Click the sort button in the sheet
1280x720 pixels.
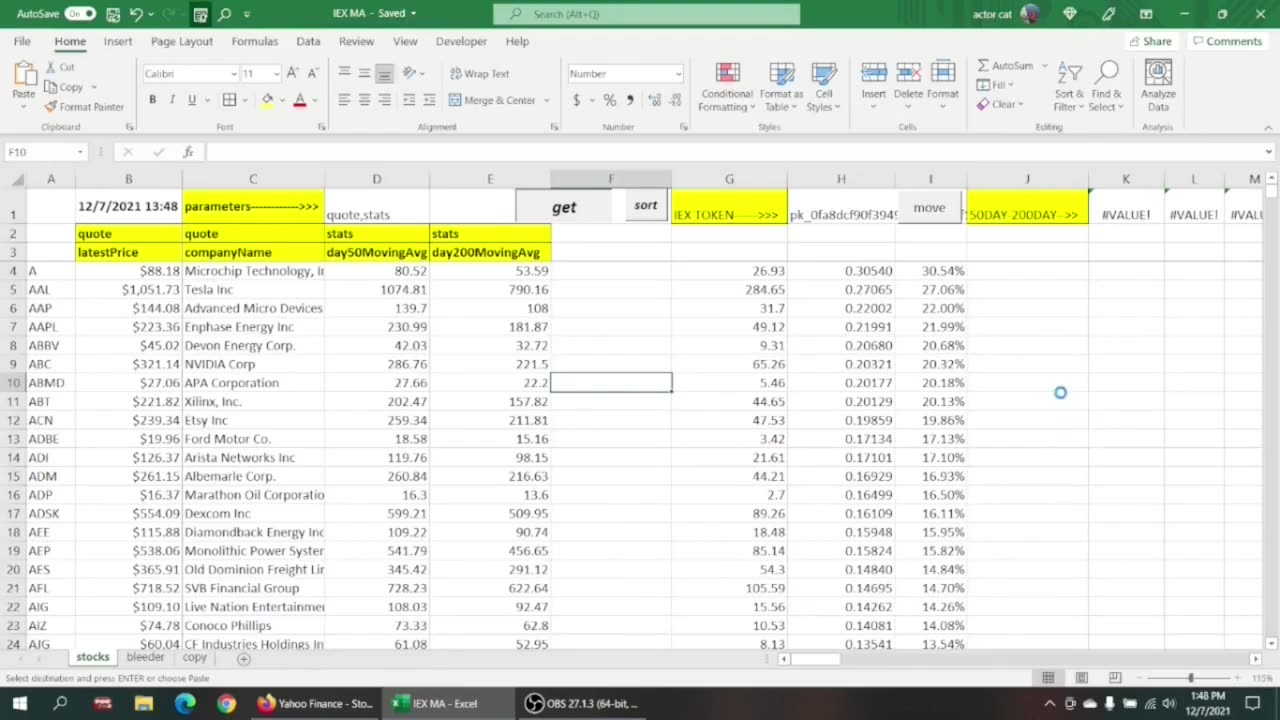(x=646, y=205)
